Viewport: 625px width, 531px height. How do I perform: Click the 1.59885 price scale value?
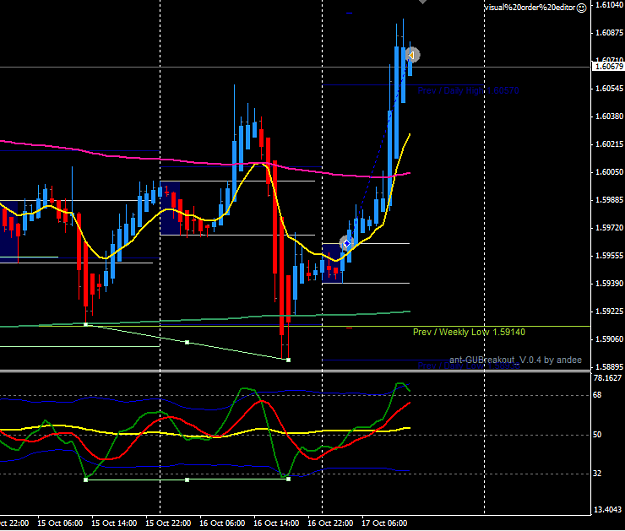coord(609,200)
